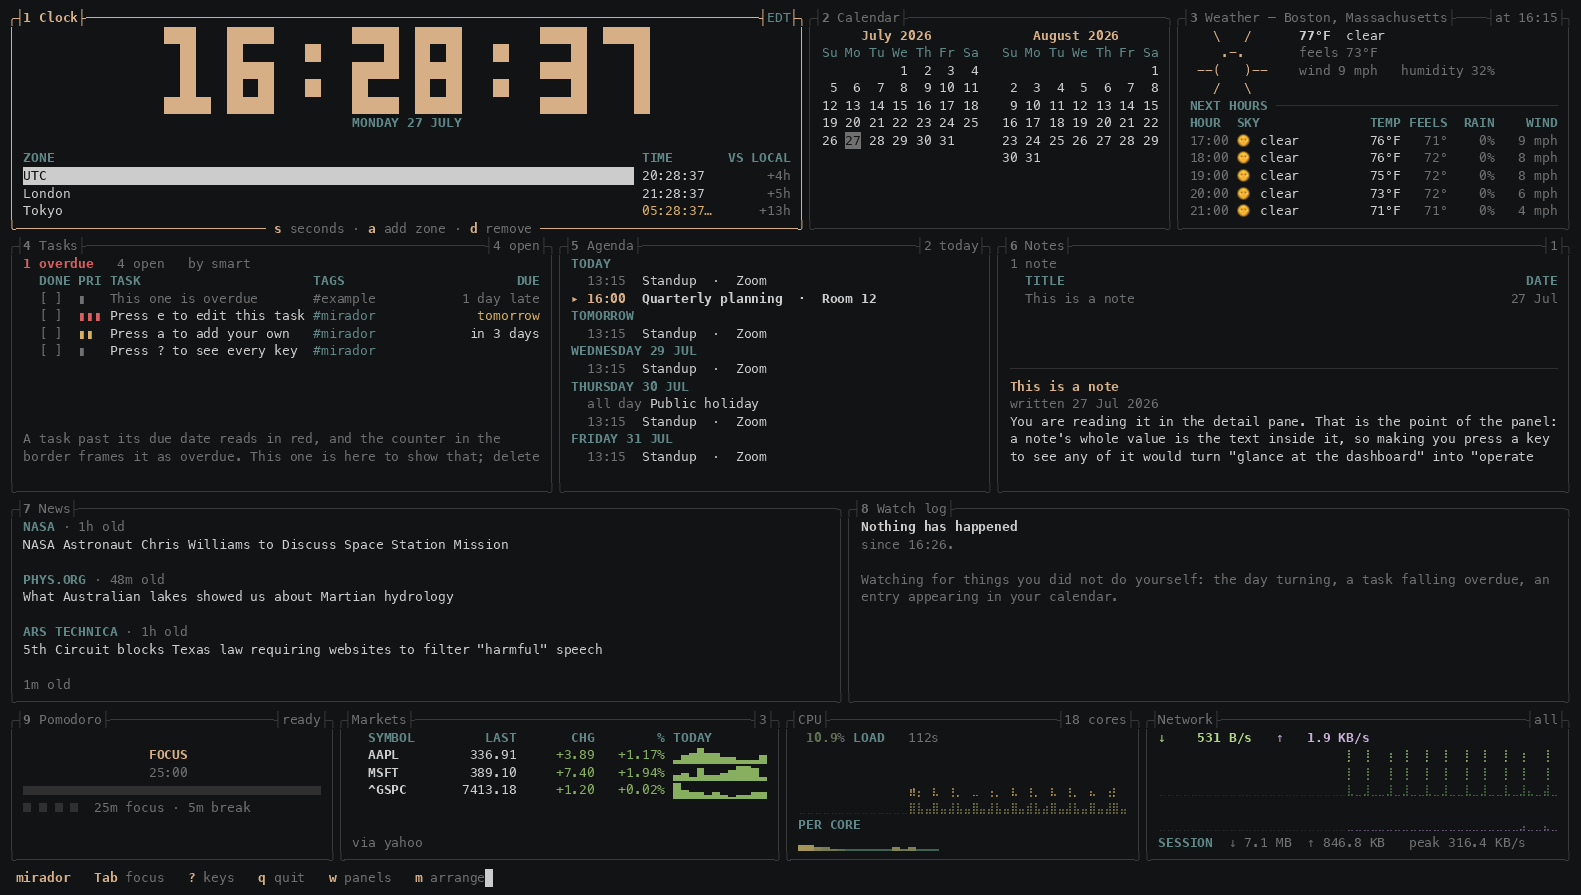The width and height of the screenshot is (1581, 895).
Task: Click 'q quit' in bottom bar
Action: (281, 878)
